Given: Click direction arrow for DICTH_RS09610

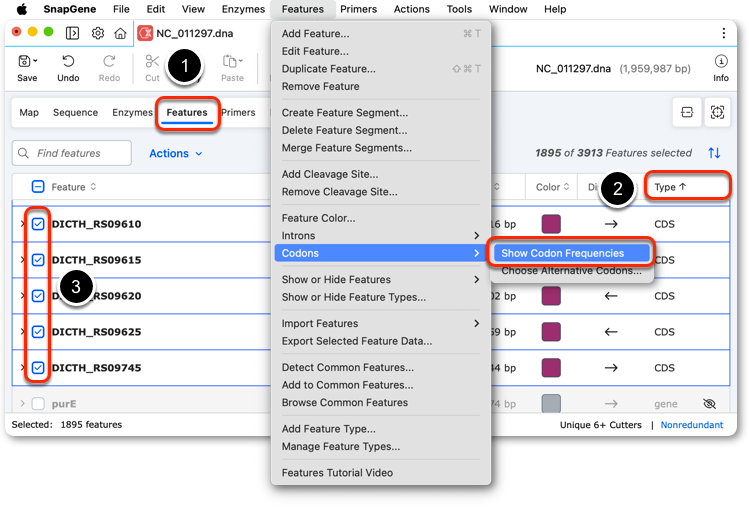Looking at the screenshot, I should point(611,224).
